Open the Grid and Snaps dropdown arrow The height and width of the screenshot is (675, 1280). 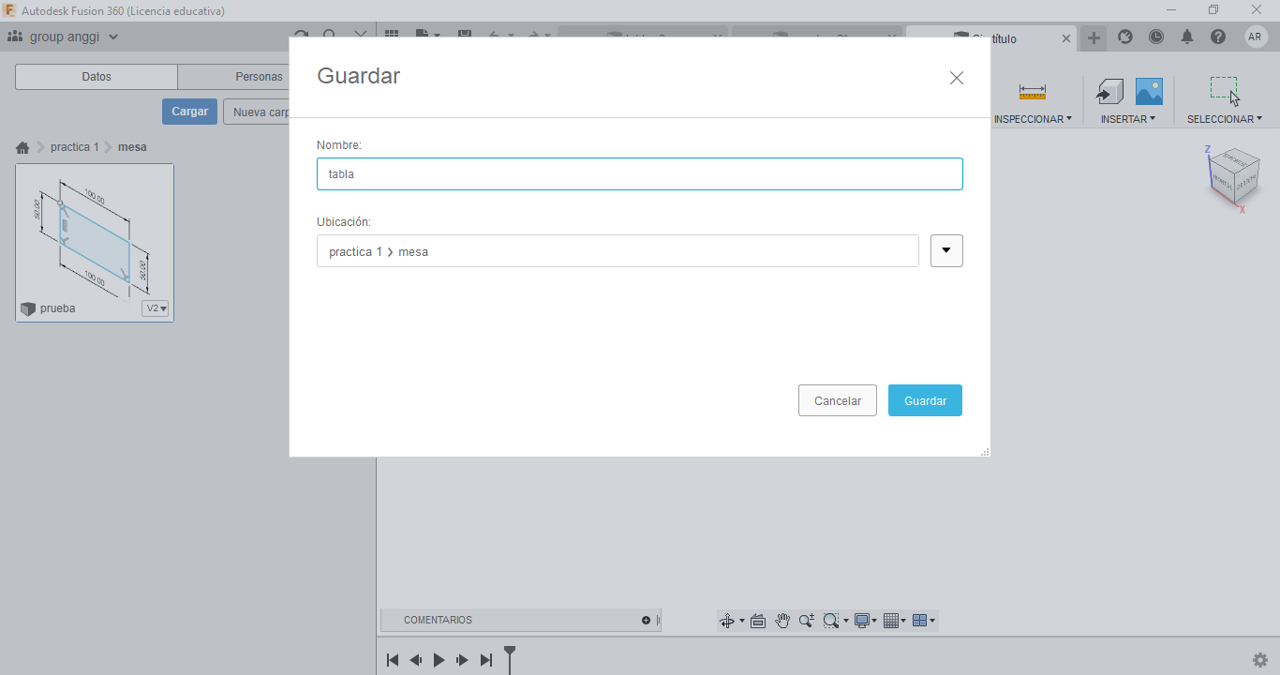(903, 621)
